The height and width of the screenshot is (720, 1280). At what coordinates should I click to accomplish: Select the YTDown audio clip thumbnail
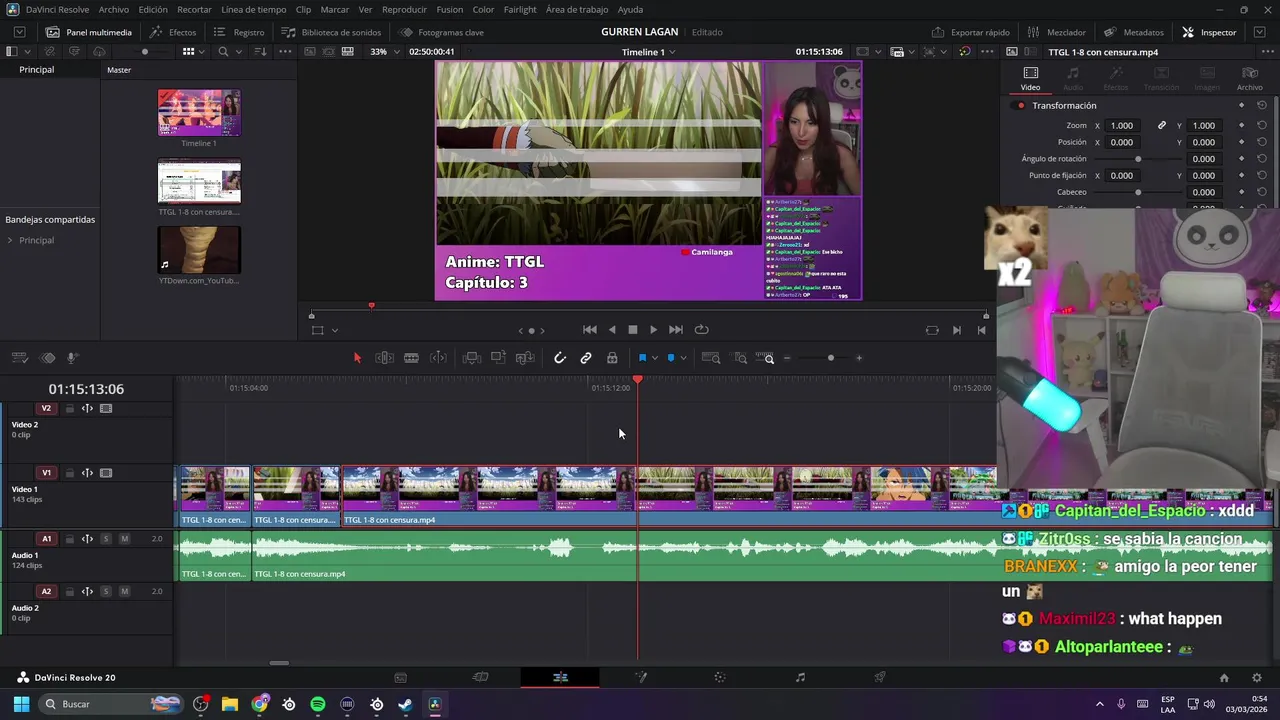pos(199,250)
